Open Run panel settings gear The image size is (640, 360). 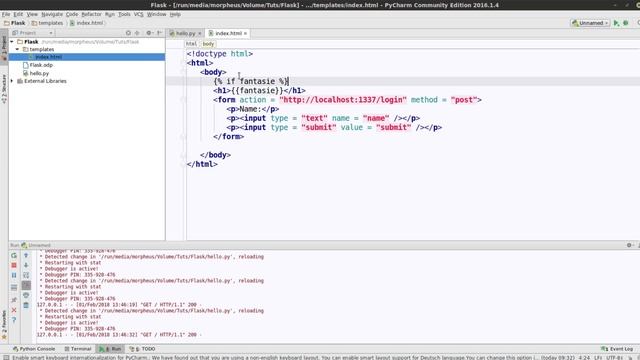coord(629,245)
